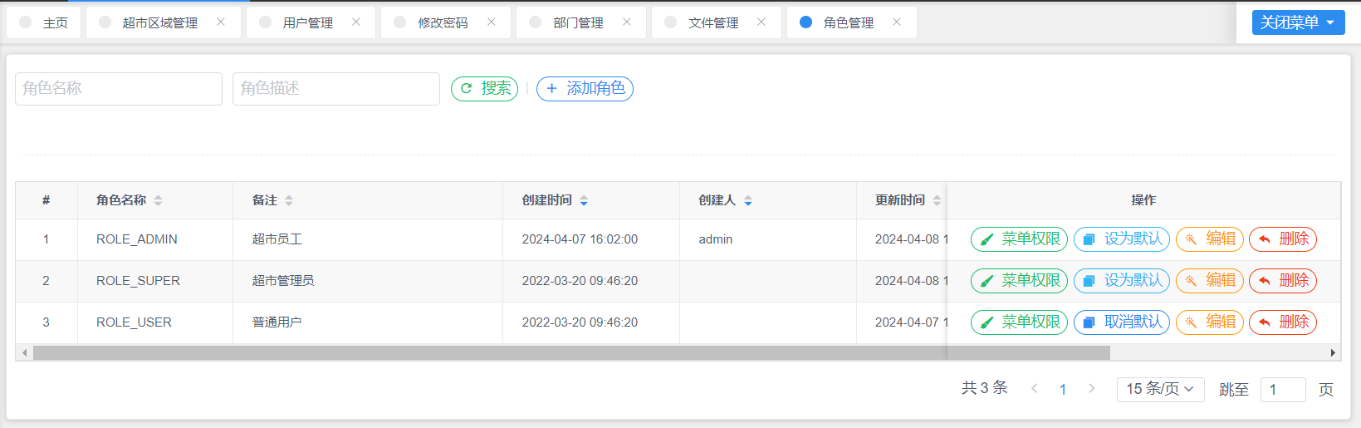Open the 15条/页 page size selector

1160,389
